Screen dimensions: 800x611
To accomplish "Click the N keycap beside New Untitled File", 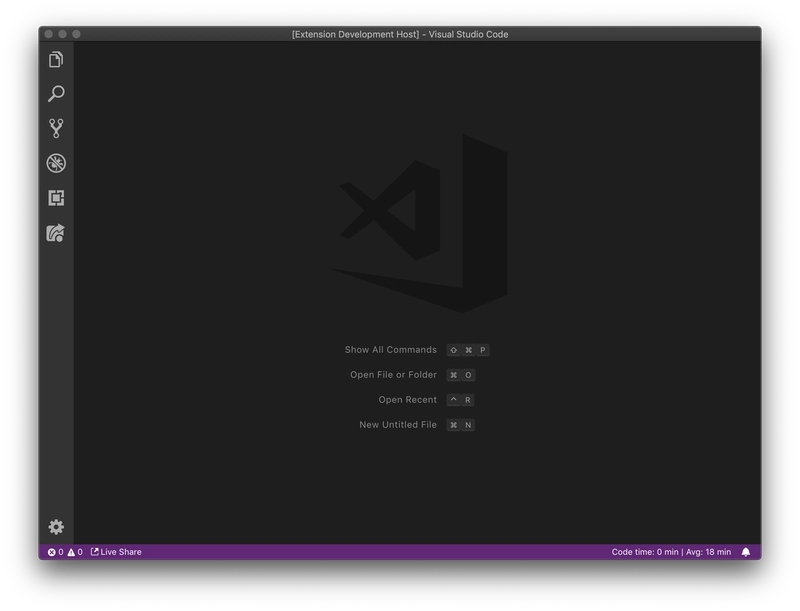I will (x=468, y=425).
